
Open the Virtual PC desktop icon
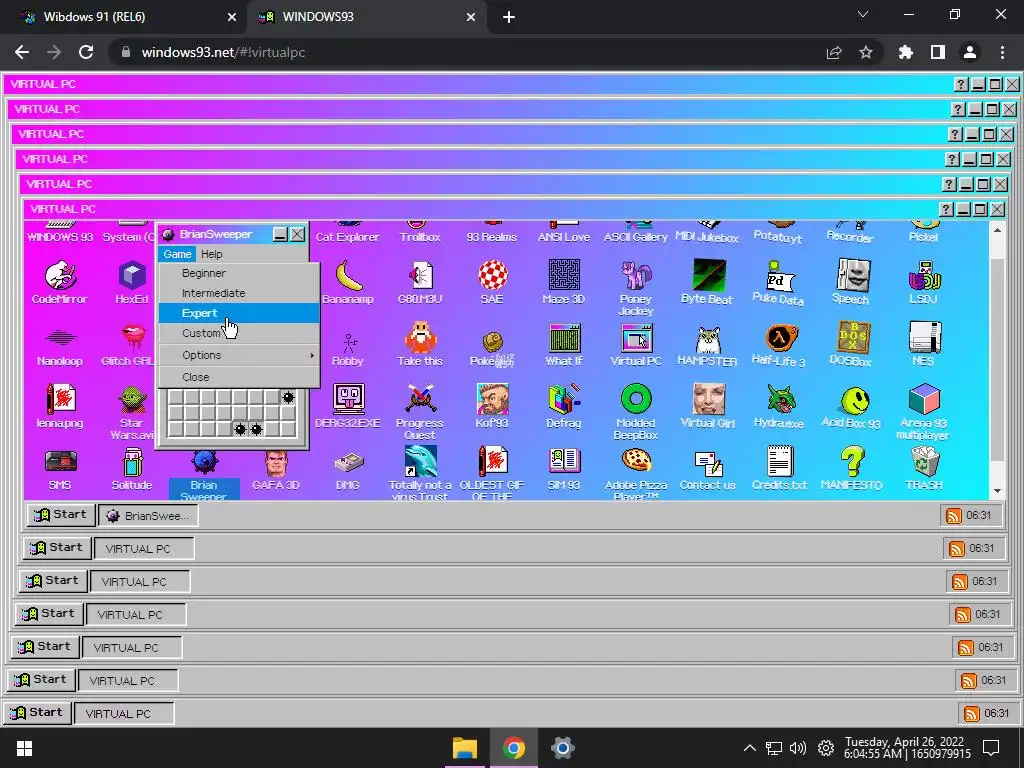(635, 344)
